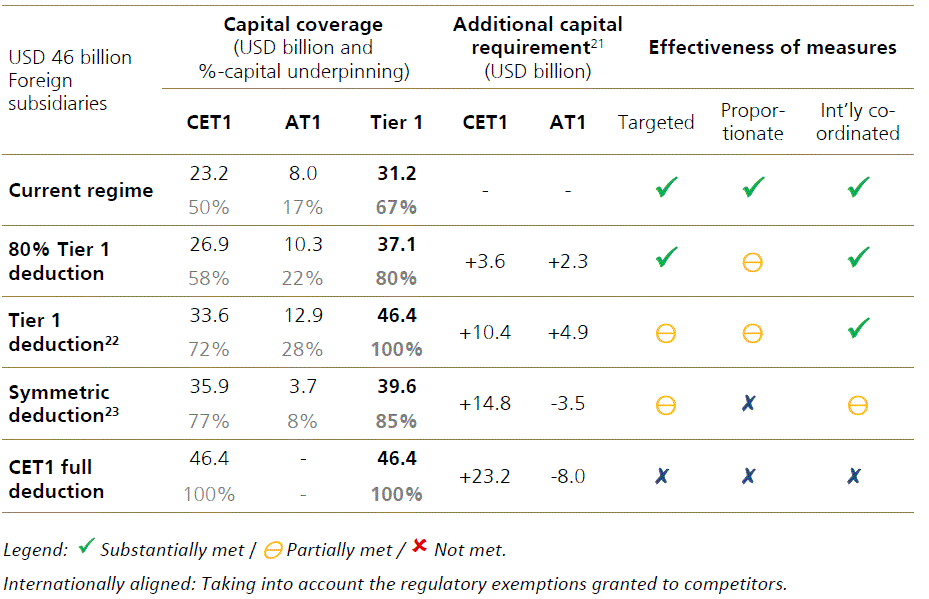Click the Current regime Proportionate checkmark
The height and width of the screenshot is (599, 929).
[x=754, y=188]
